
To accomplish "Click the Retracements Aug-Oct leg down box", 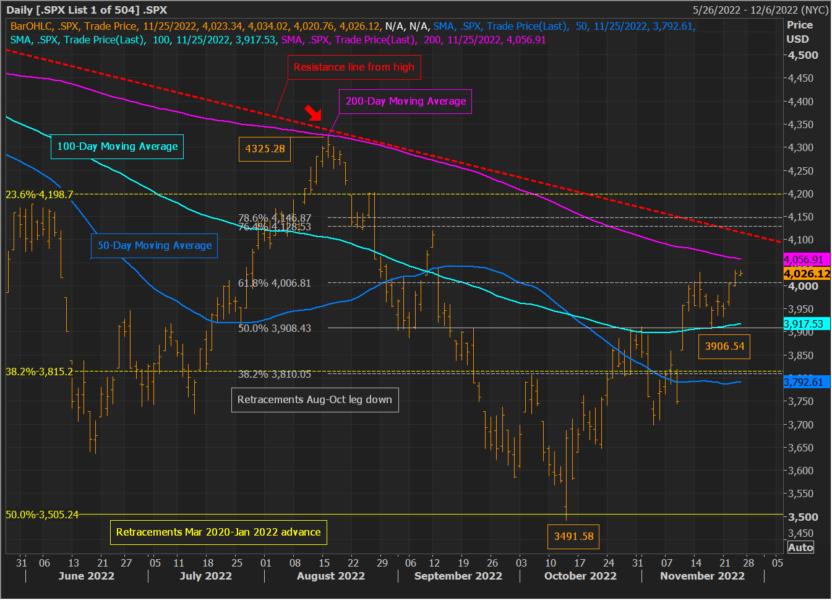I will point(315,399).
